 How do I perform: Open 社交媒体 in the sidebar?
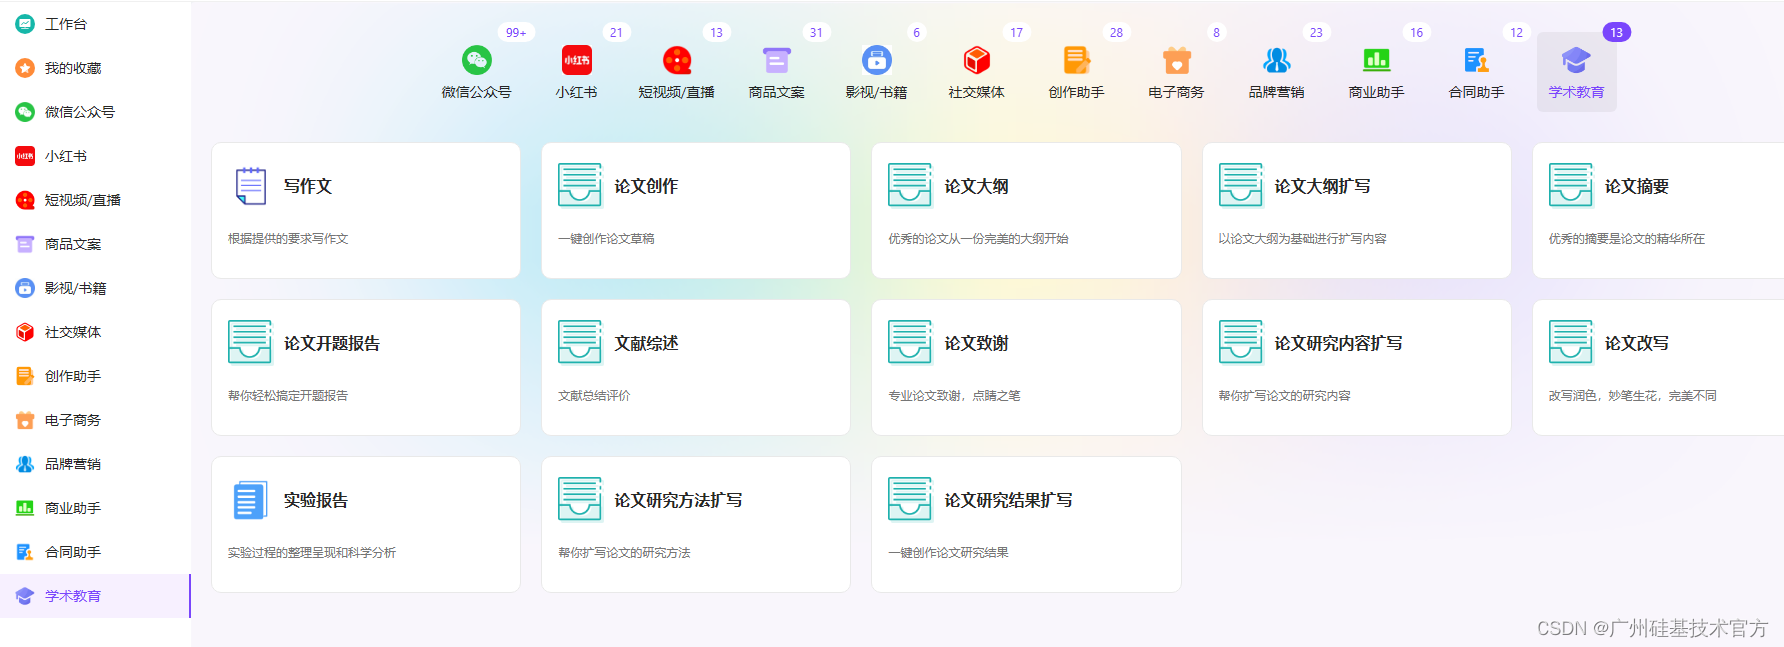95,332
